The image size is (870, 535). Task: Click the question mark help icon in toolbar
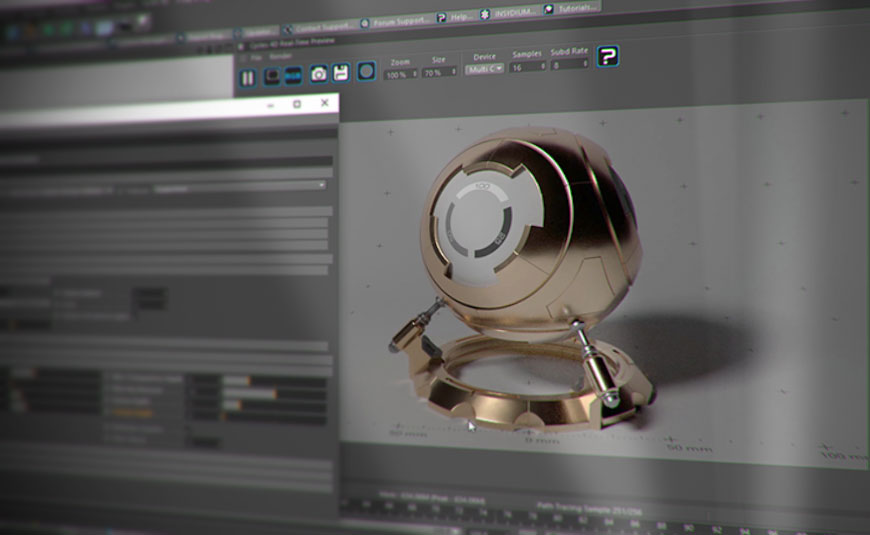[x=607, y=56]
